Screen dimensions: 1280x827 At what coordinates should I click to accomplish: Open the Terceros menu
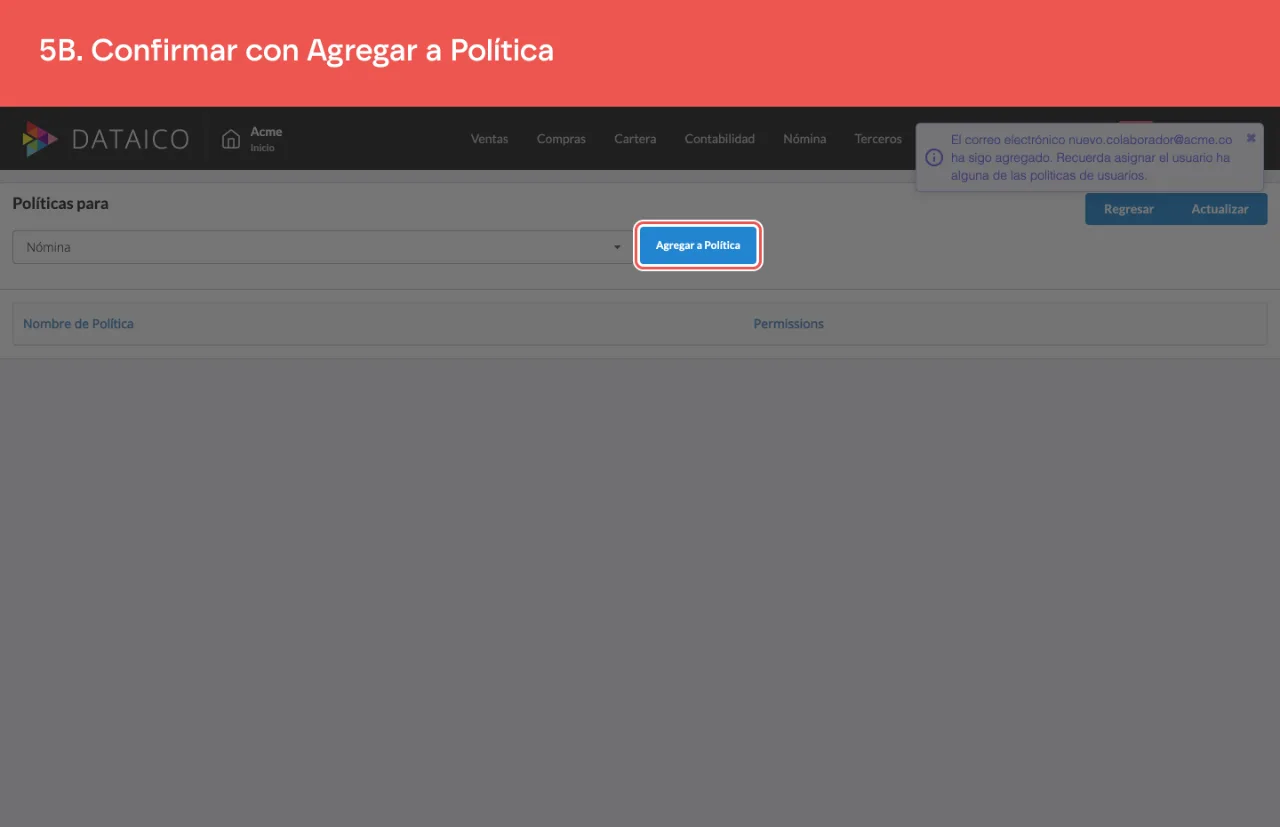pos(878,139)
